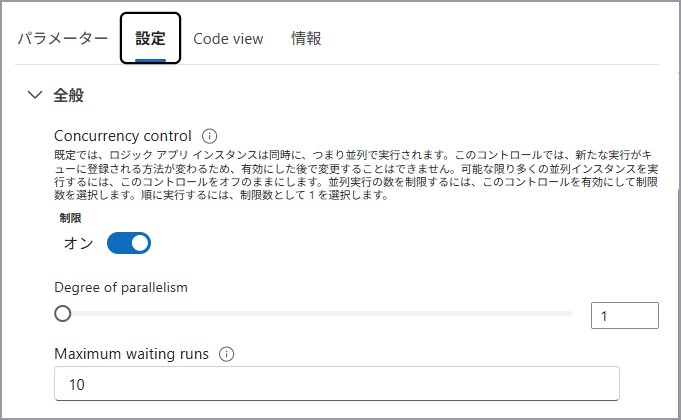
Task: Click the Concurrency control label
Action: point(122,136)
